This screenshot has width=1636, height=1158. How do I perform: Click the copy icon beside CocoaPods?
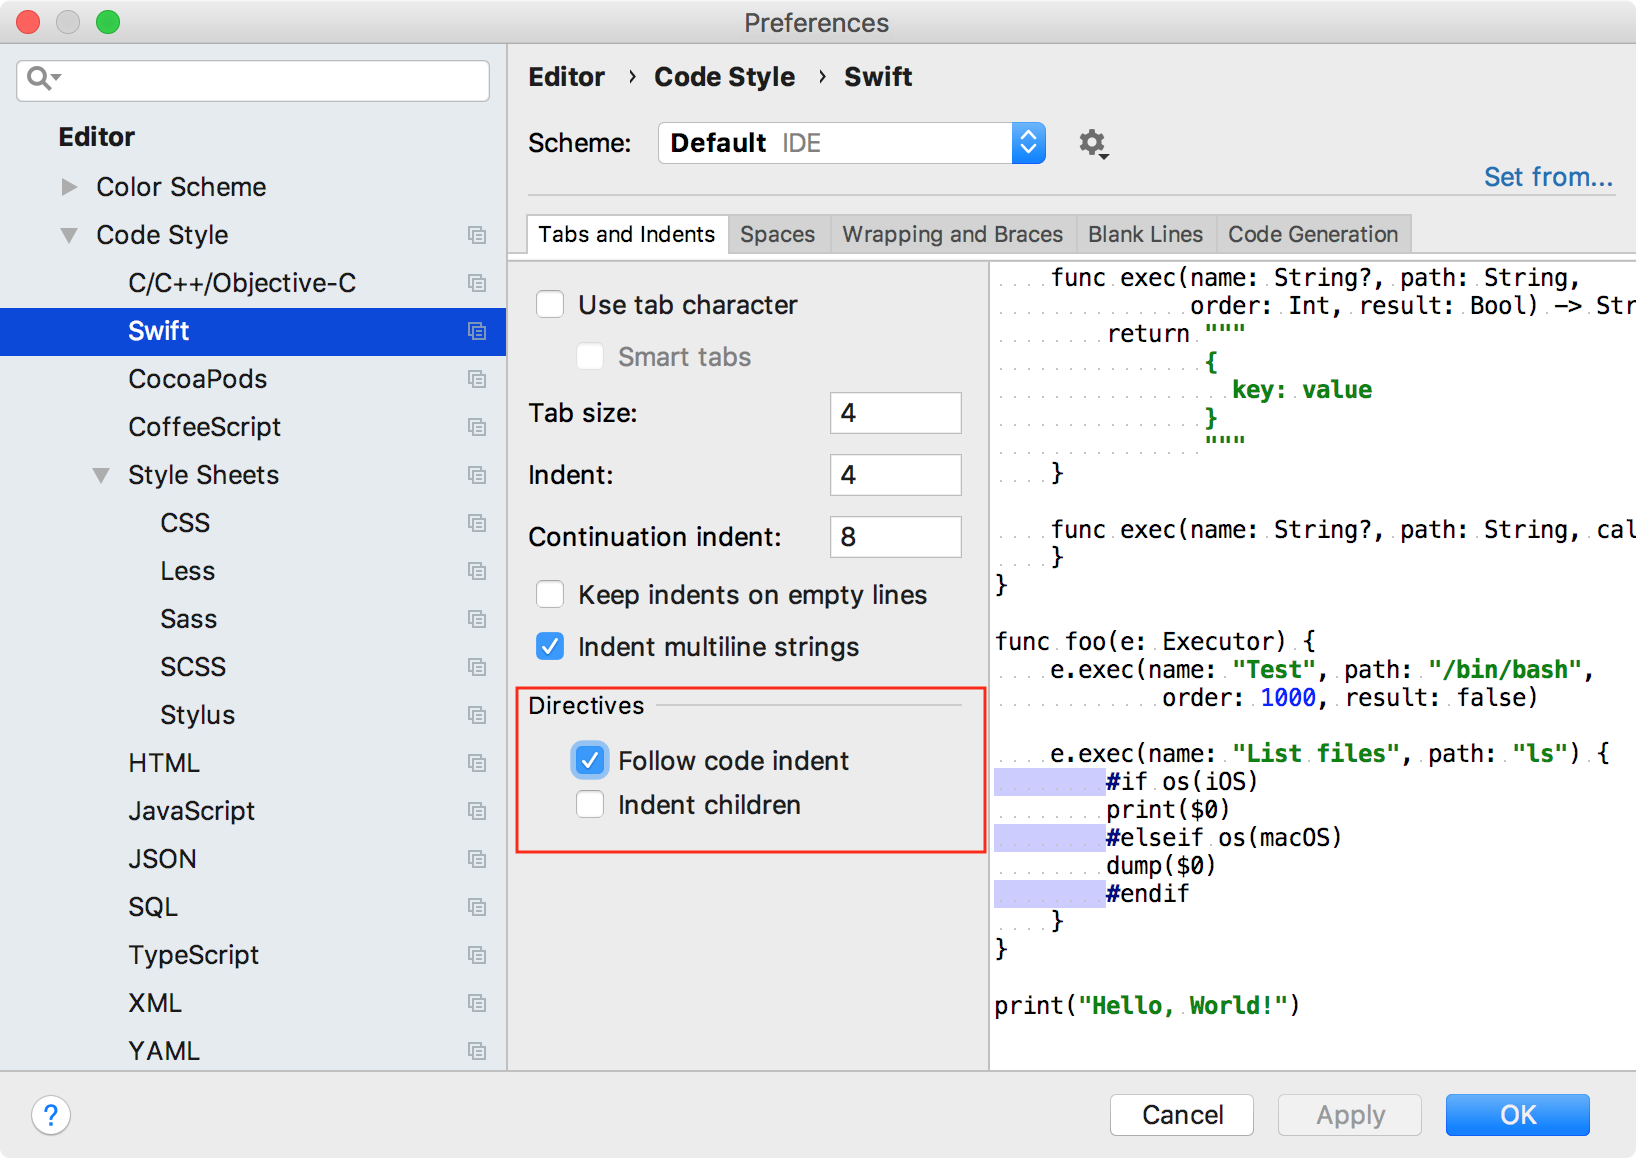[x=477, y=379]
